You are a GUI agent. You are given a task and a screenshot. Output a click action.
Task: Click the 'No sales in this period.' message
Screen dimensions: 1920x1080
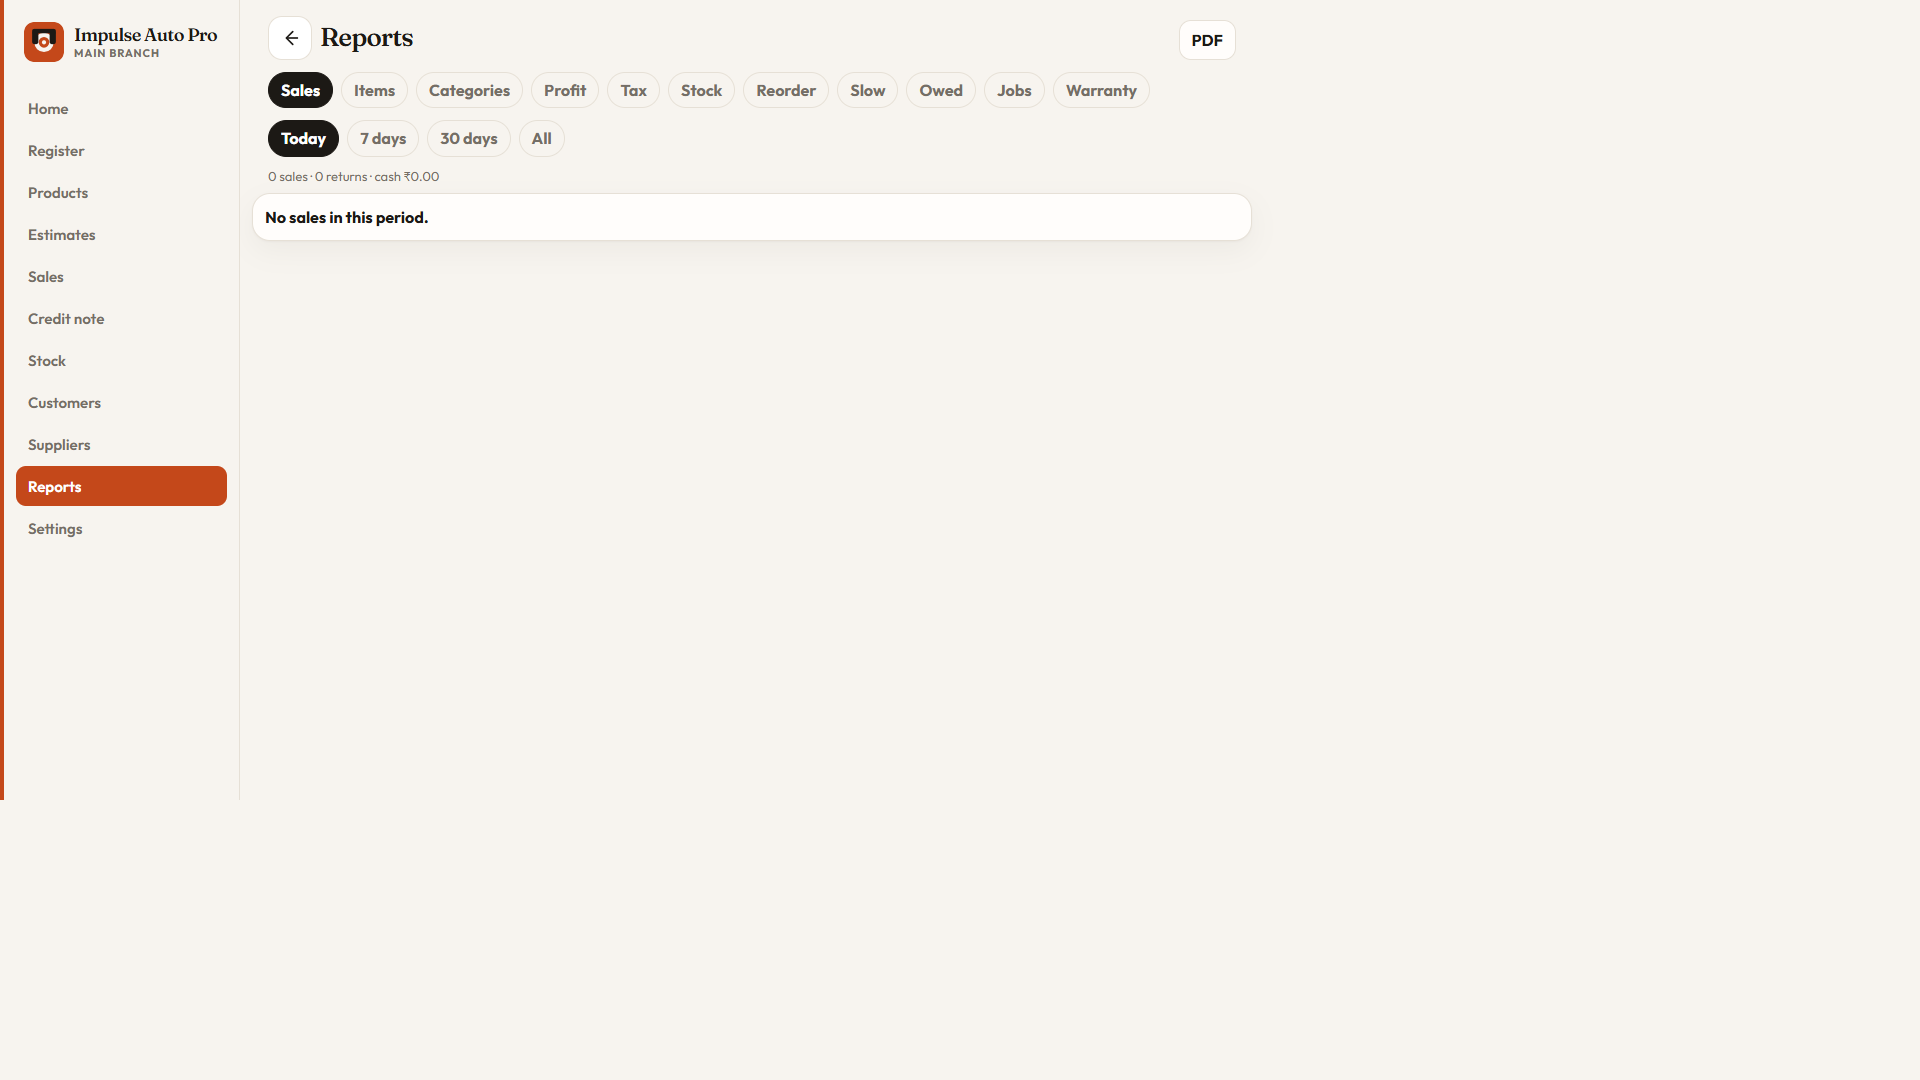[x=346, y=217]
